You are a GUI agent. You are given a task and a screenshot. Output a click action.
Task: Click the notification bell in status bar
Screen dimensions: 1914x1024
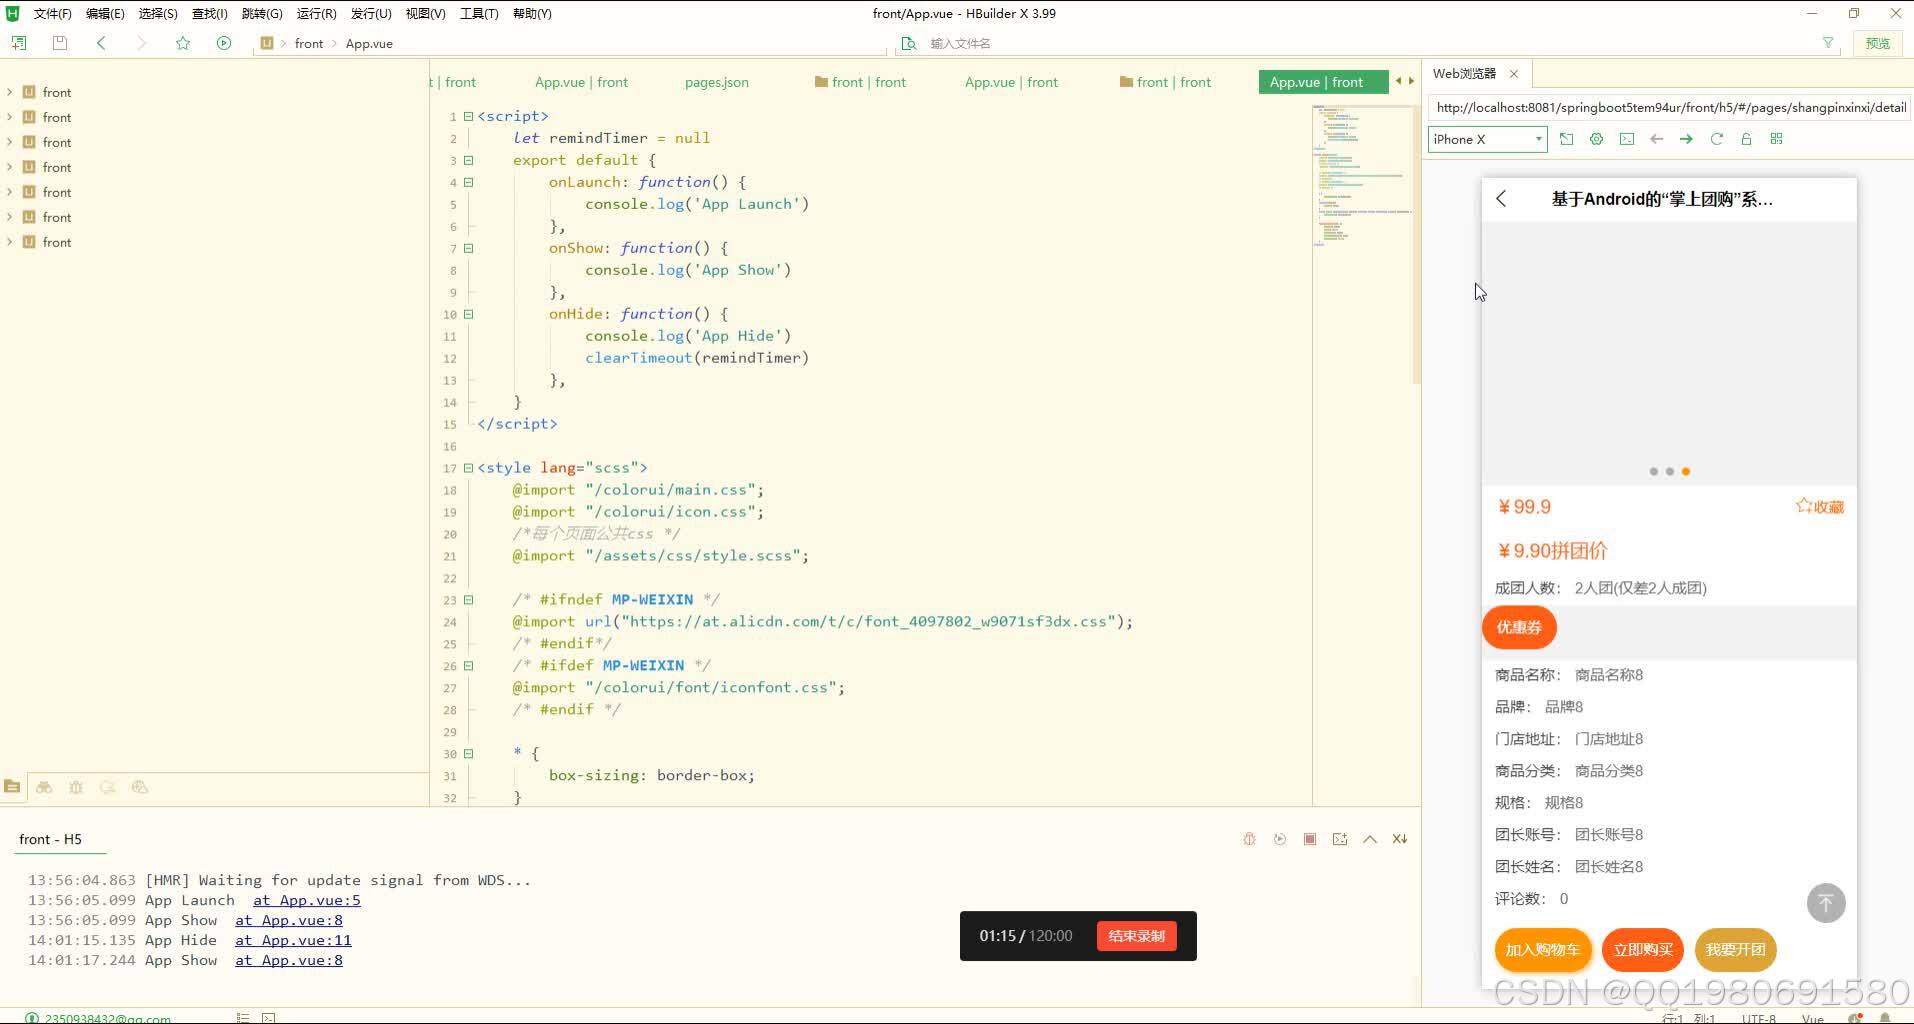click(1884, 1018)
